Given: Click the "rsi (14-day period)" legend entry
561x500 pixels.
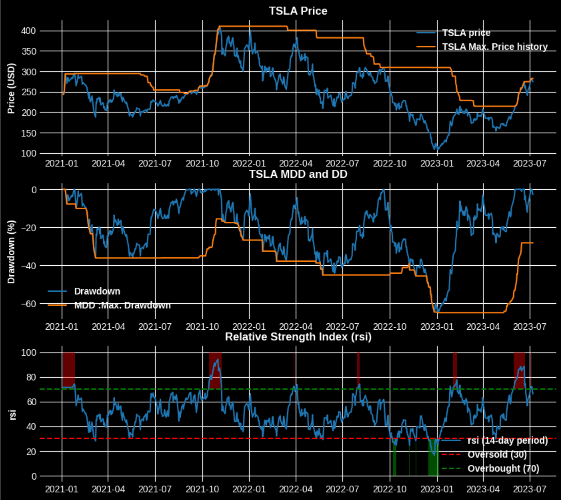Looking at the screenshot, I should coord(508,441).
